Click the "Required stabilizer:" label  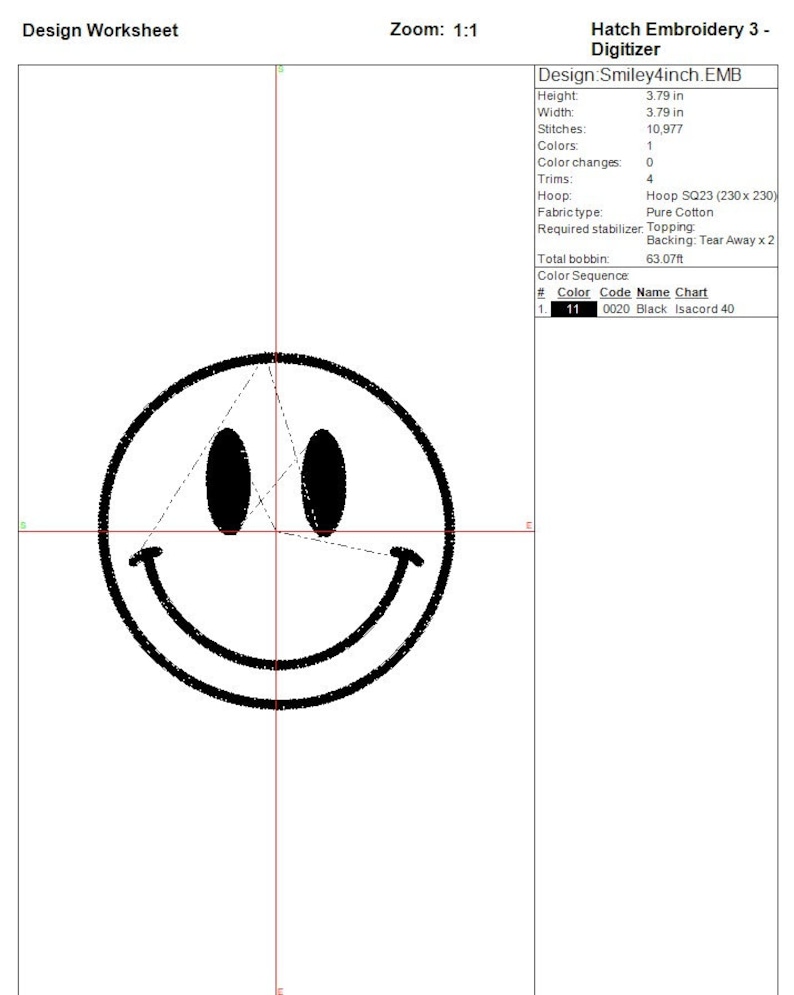[x=590, y=229]
